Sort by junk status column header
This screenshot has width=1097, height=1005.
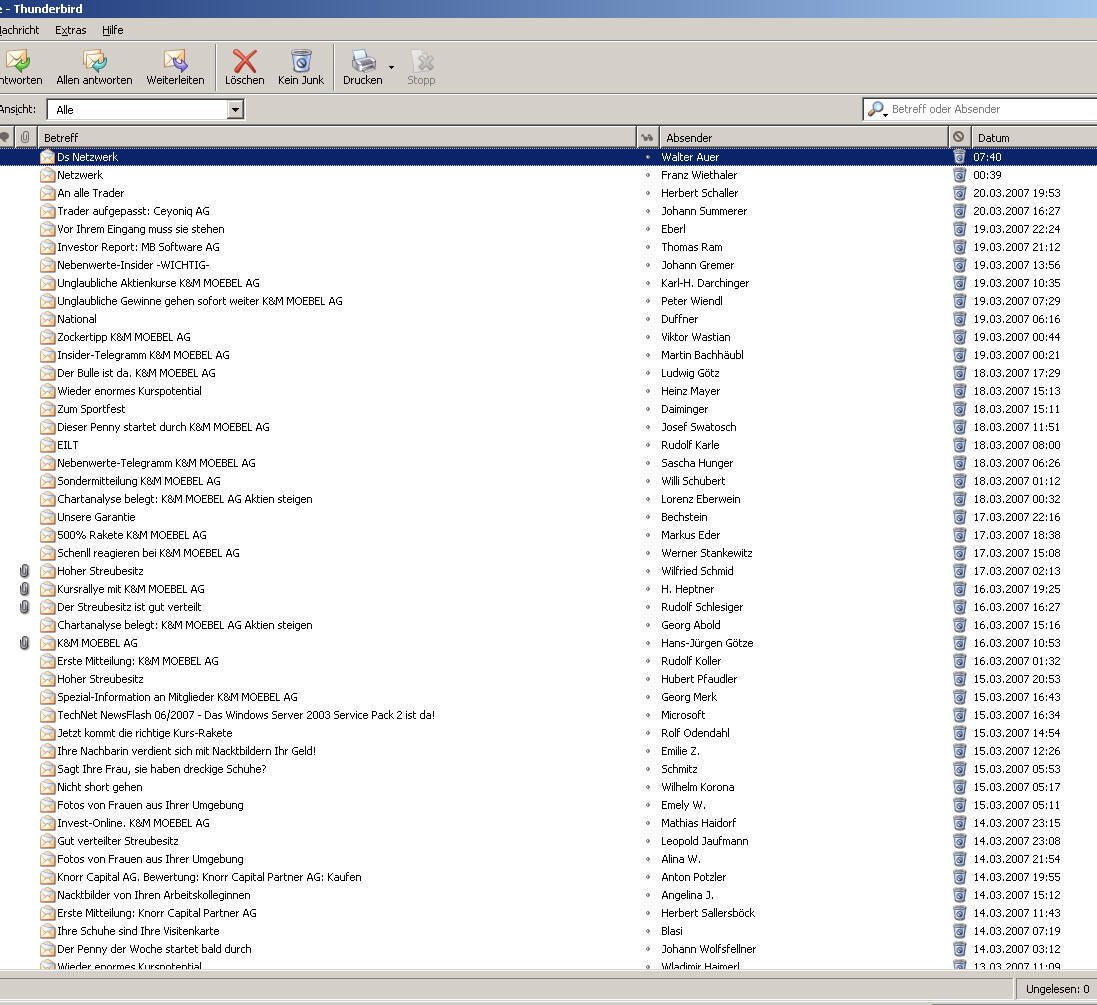click(x=958, y=138)
